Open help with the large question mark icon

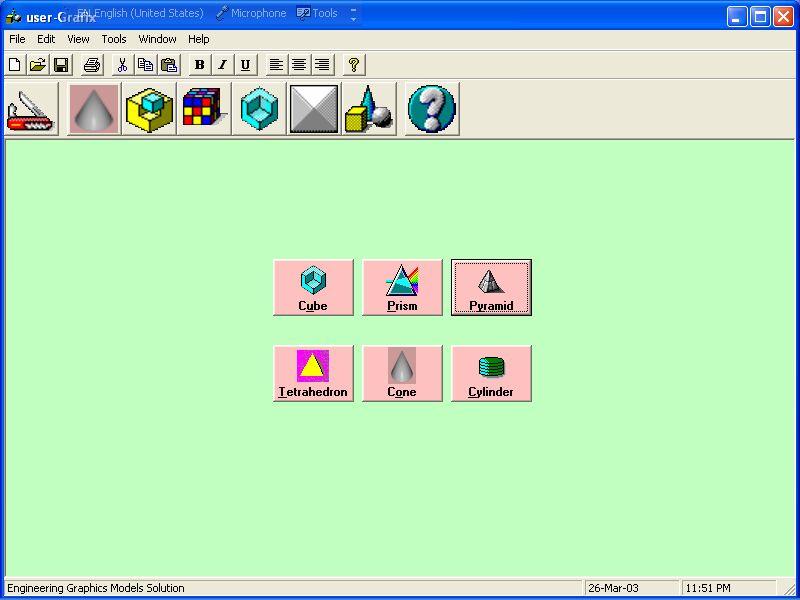(432, 109)
